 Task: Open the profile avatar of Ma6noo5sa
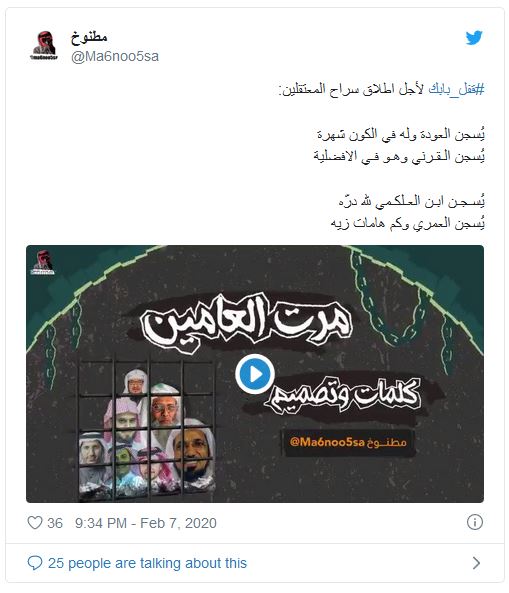coord(44,46)
